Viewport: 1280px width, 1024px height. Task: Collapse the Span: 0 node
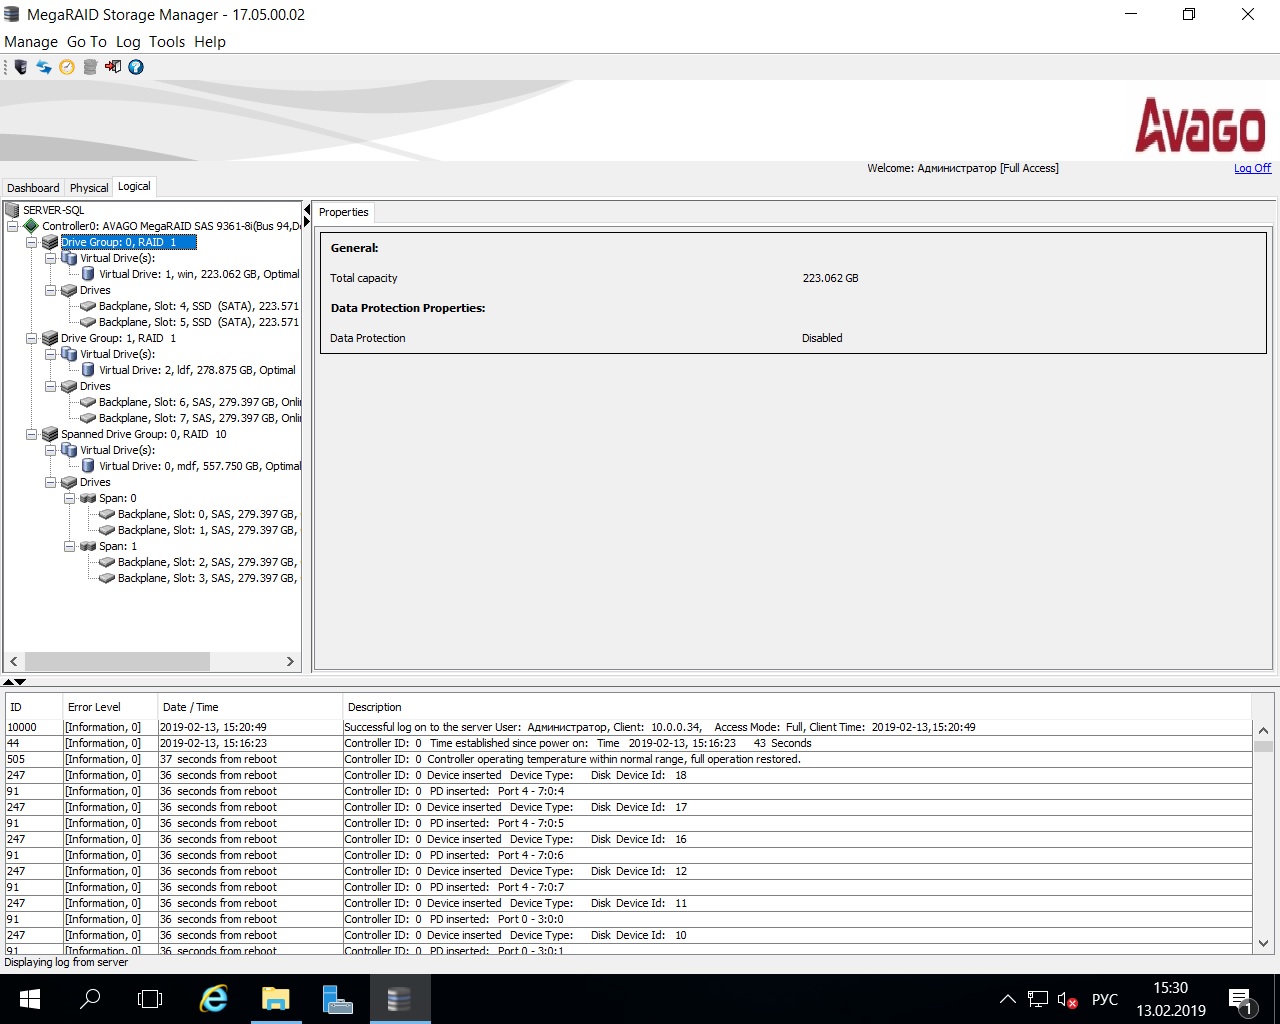70,498
